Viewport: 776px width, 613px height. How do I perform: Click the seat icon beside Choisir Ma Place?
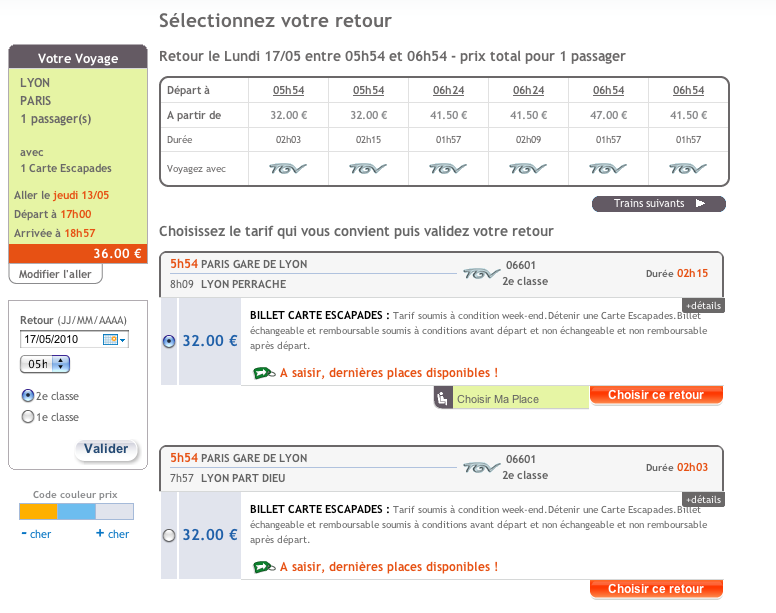(443, 399)
